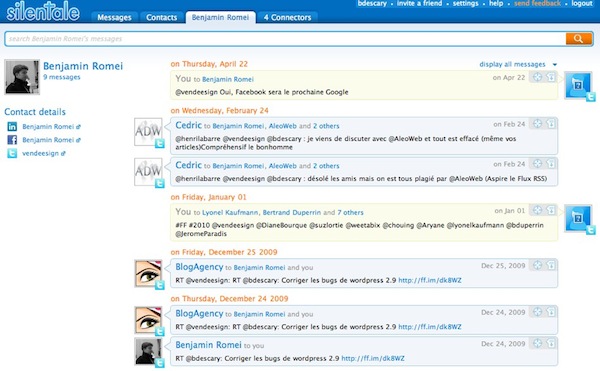Click BlogAgency eye avatar on the Dec 24 message
The height and width of the screenshot is (371, 600).
[x=148, y=320]
